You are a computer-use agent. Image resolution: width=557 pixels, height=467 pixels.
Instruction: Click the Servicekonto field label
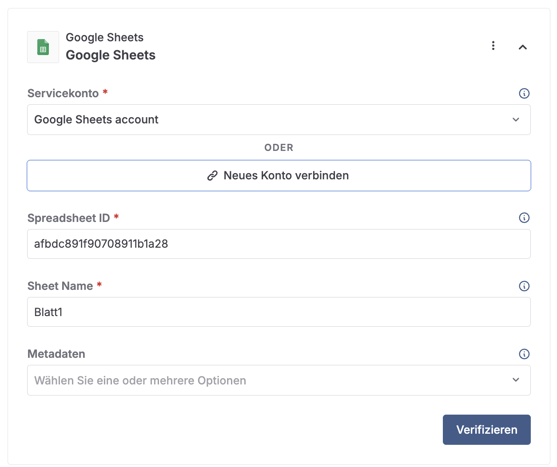[x=63, y=93]
